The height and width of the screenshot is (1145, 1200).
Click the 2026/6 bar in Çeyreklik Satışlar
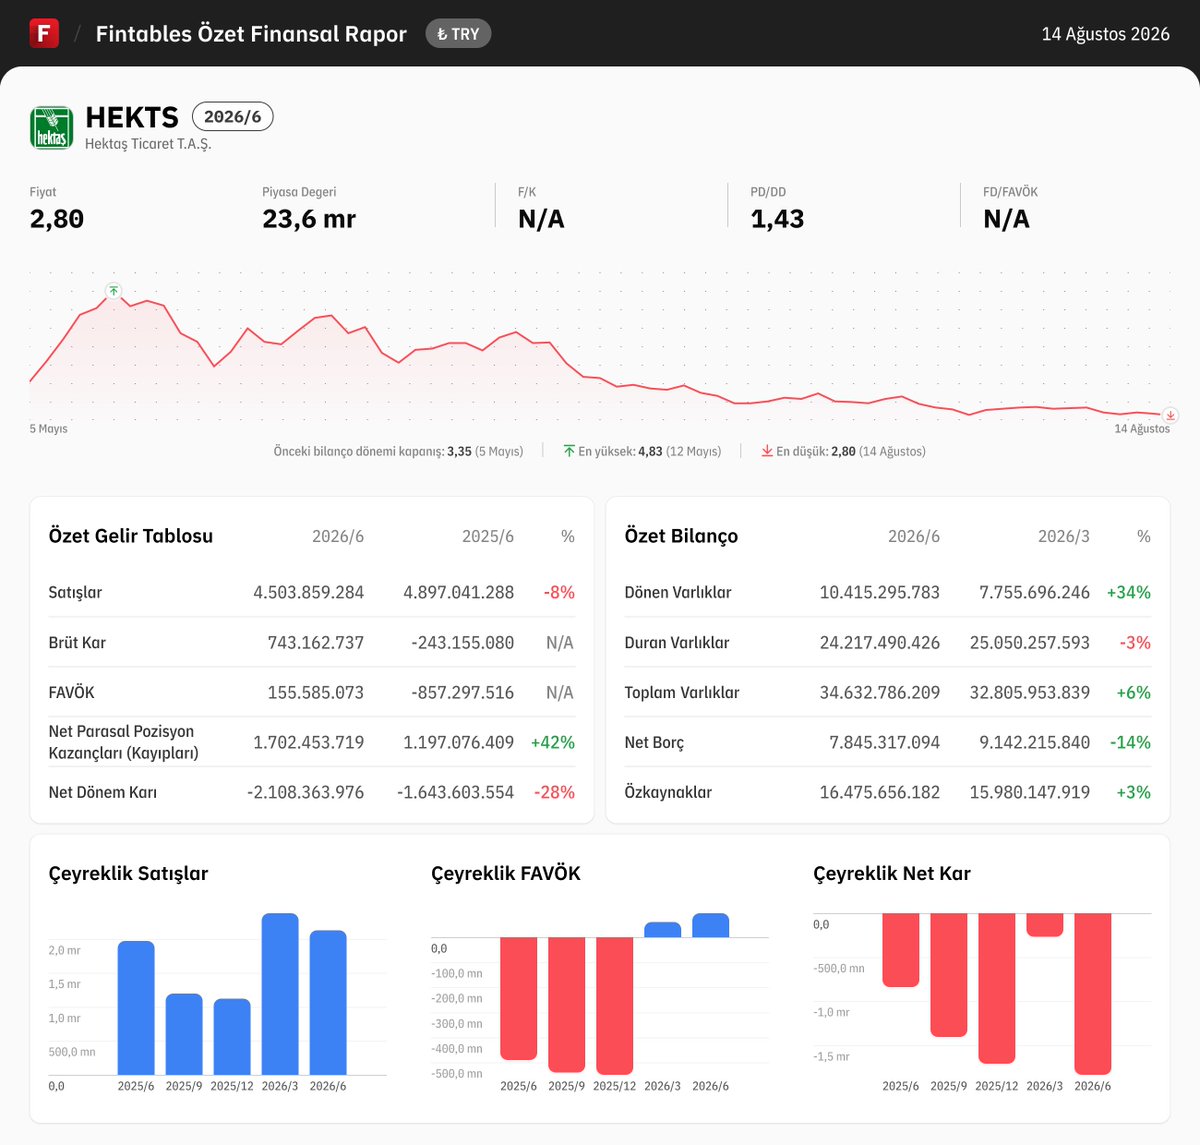pos(328,1003)
